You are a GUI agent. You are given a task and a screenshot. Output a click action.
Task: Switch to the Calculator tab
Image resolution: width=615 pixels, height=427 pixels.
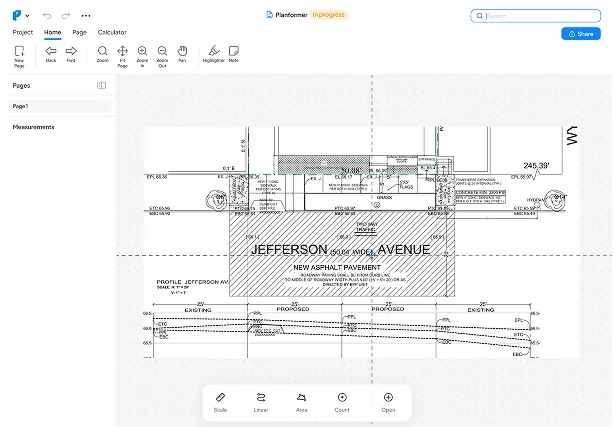[x=111, y=32]
